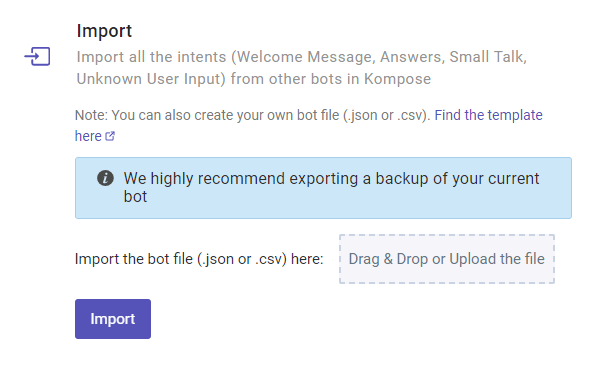Image resolution: width=602 pixels, height=372 pixels.
Task: Open the "Find the template" link
Action: click(488, 115)
